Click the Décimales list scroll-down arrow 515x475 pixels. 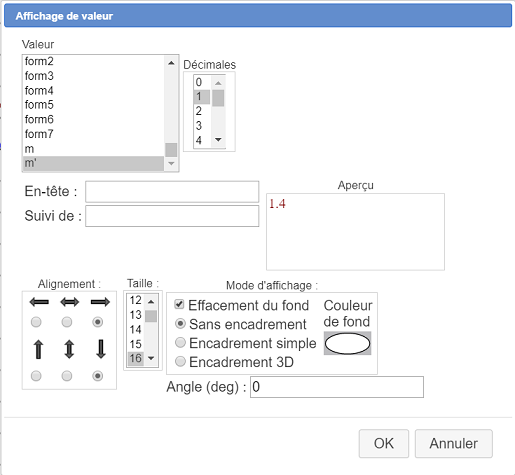[x=218, y=140]
